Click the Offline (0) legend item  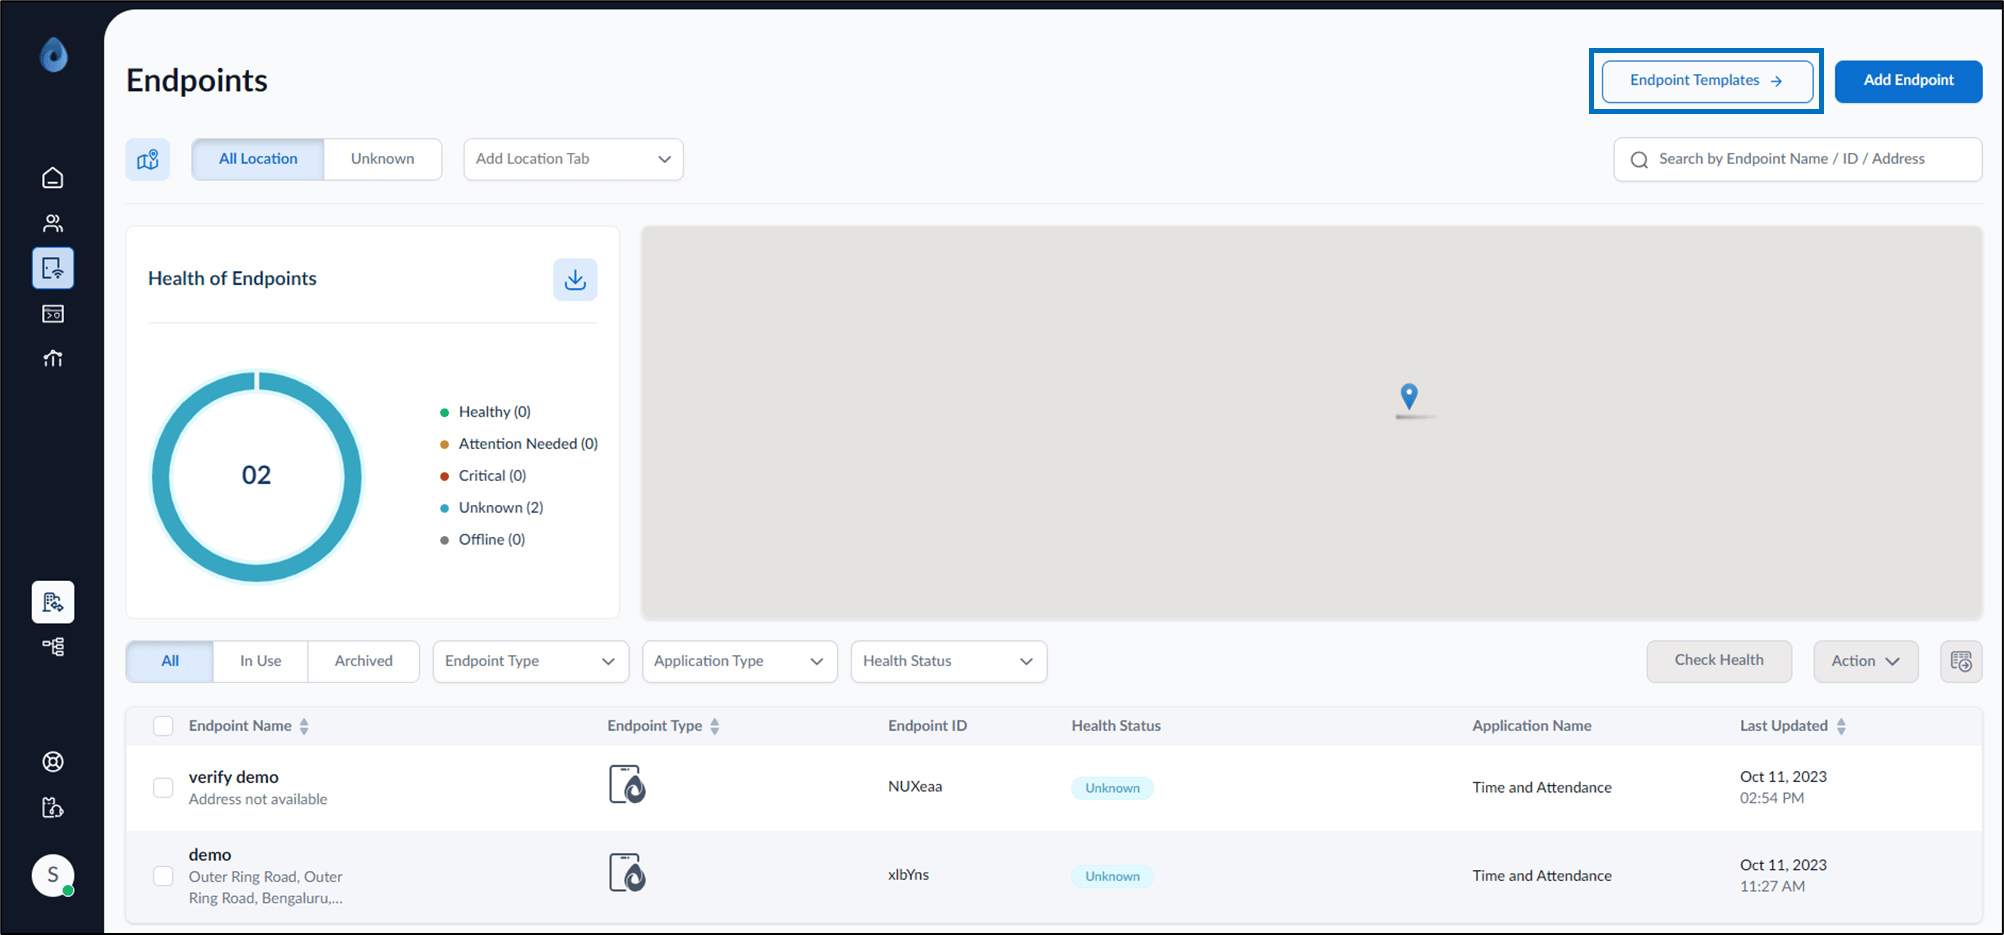coord(482,540)
